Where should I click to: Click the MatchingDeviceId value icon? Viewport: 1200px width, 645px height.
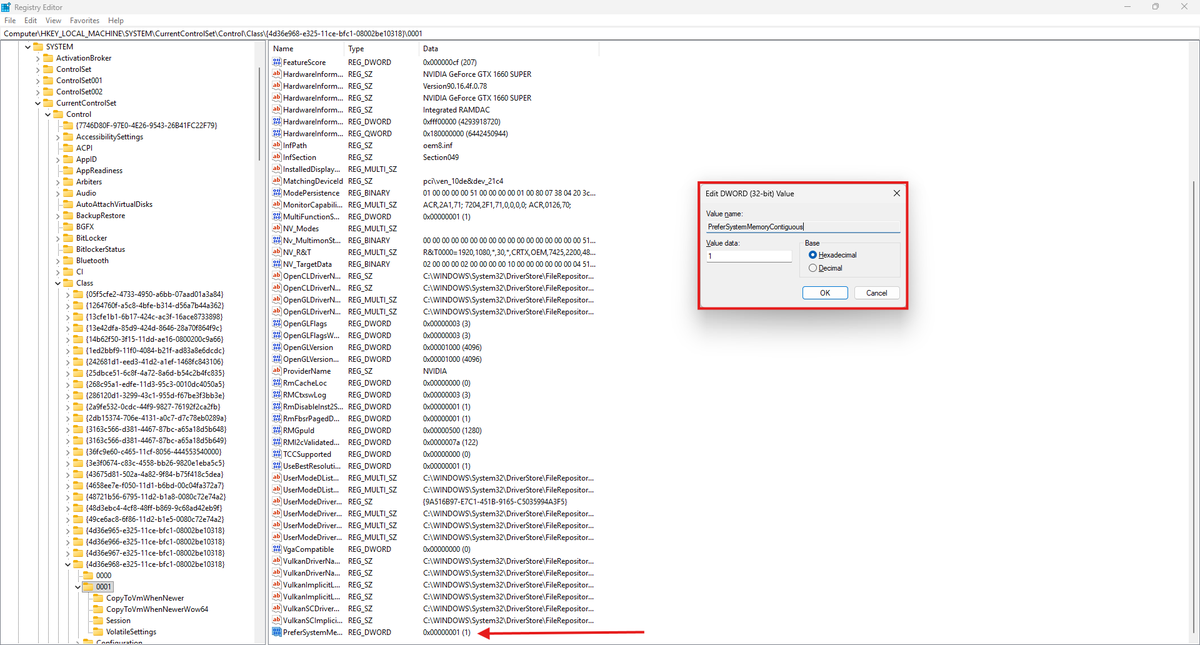pos(277,181)
